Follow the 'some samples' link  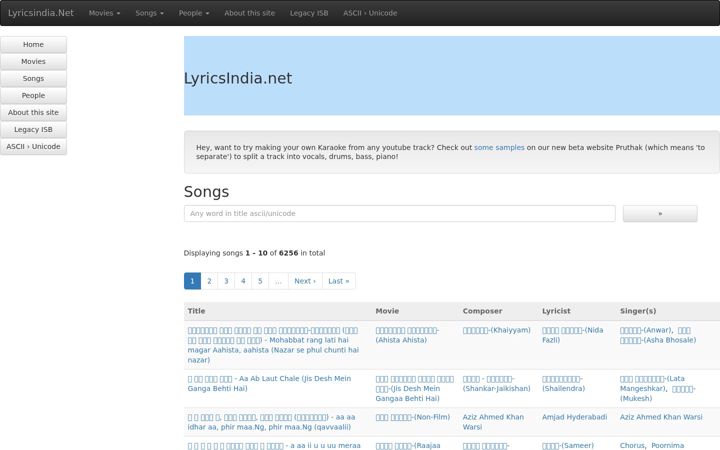499,147
